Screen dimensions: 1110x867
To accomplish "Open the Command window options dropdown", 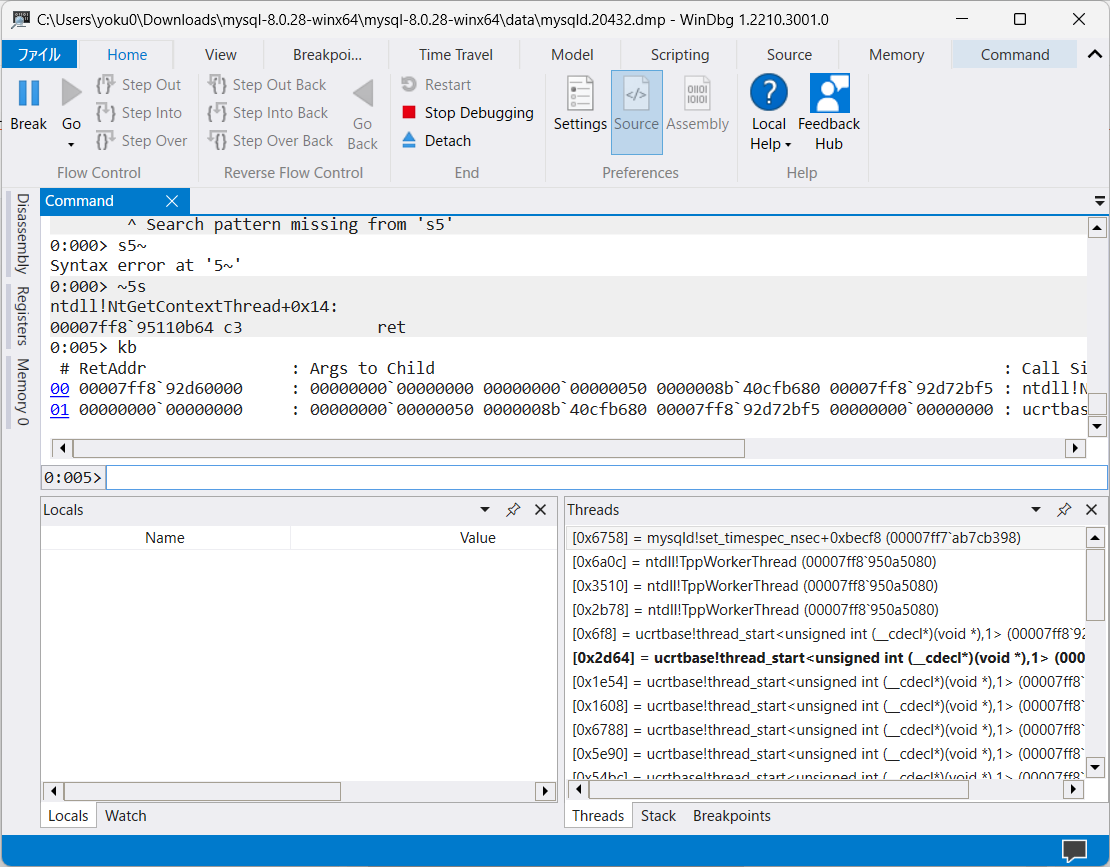I will click(1099, 201).
